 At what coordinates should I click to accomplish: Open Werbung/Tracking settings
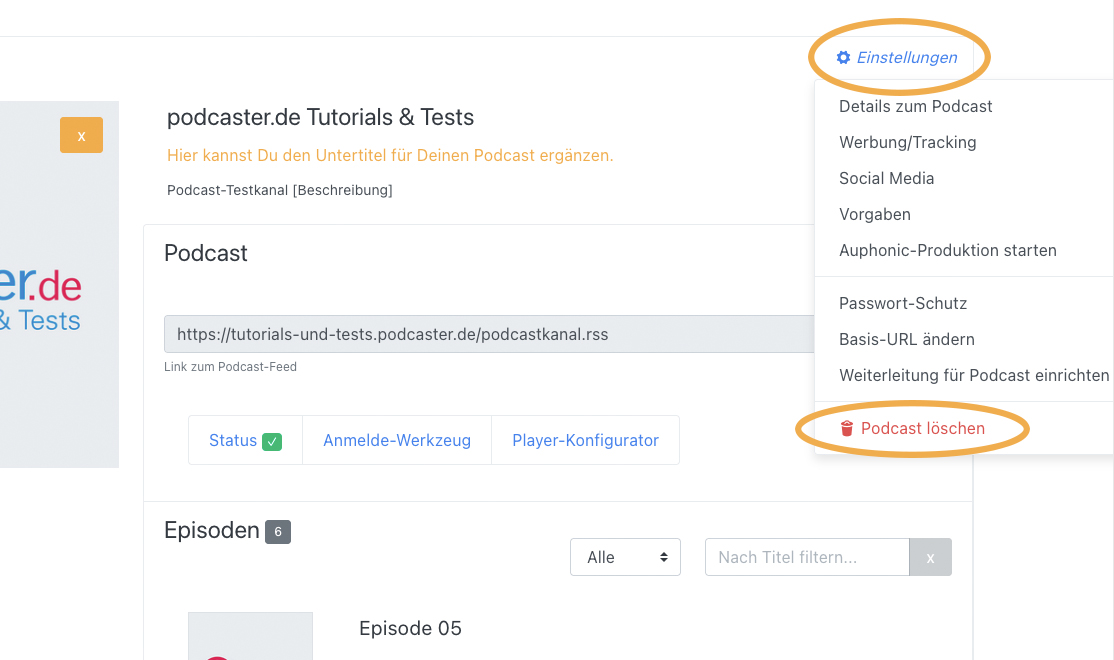pos(907,142)
